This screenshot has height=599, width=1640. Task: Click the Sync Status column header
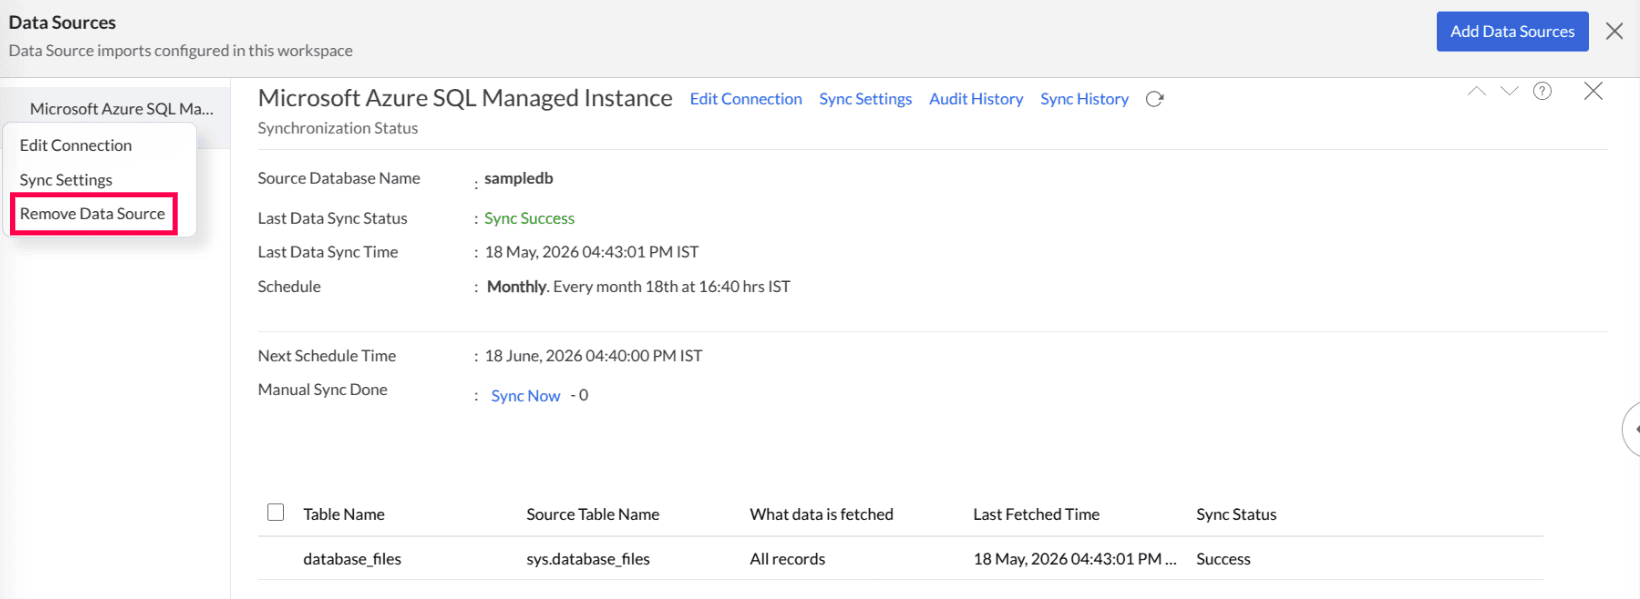[1236, 514]
